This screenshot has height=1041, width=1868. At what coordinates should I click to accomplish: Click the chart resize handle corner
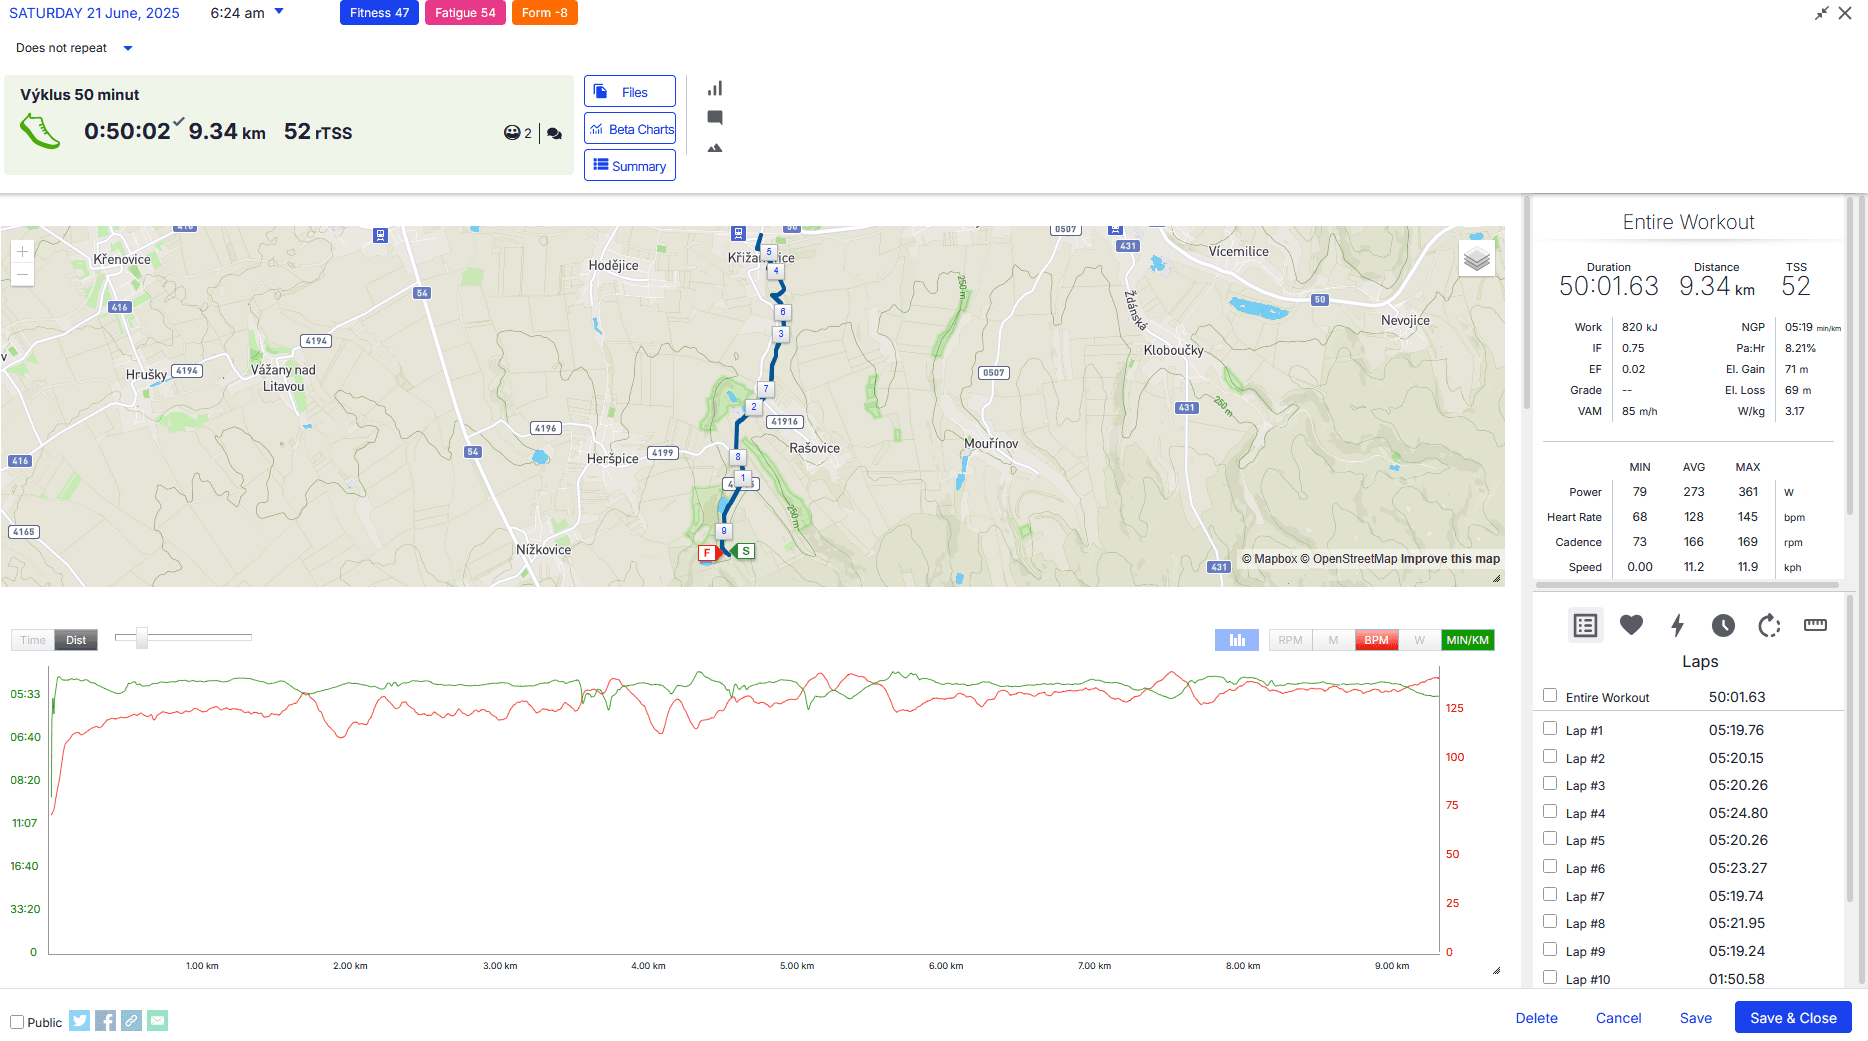point(1497,970)
